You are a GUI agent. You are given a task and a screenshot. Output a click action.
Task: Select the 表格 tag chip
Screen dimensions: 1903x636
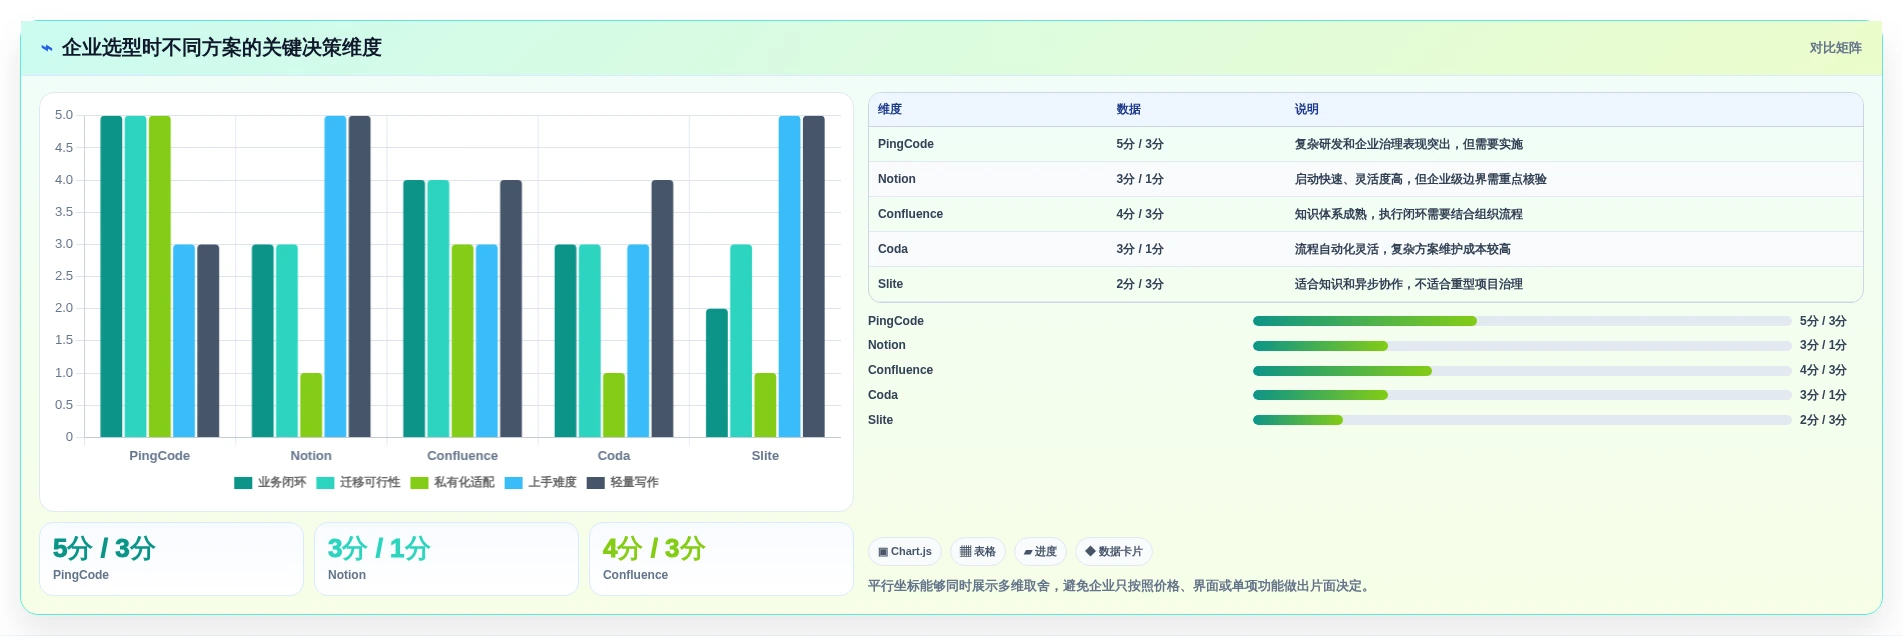coord(978,552)
